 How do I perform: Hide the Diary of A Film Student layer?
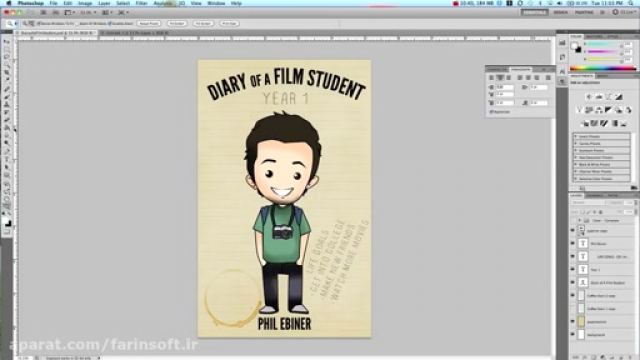(x=573, y=282)
